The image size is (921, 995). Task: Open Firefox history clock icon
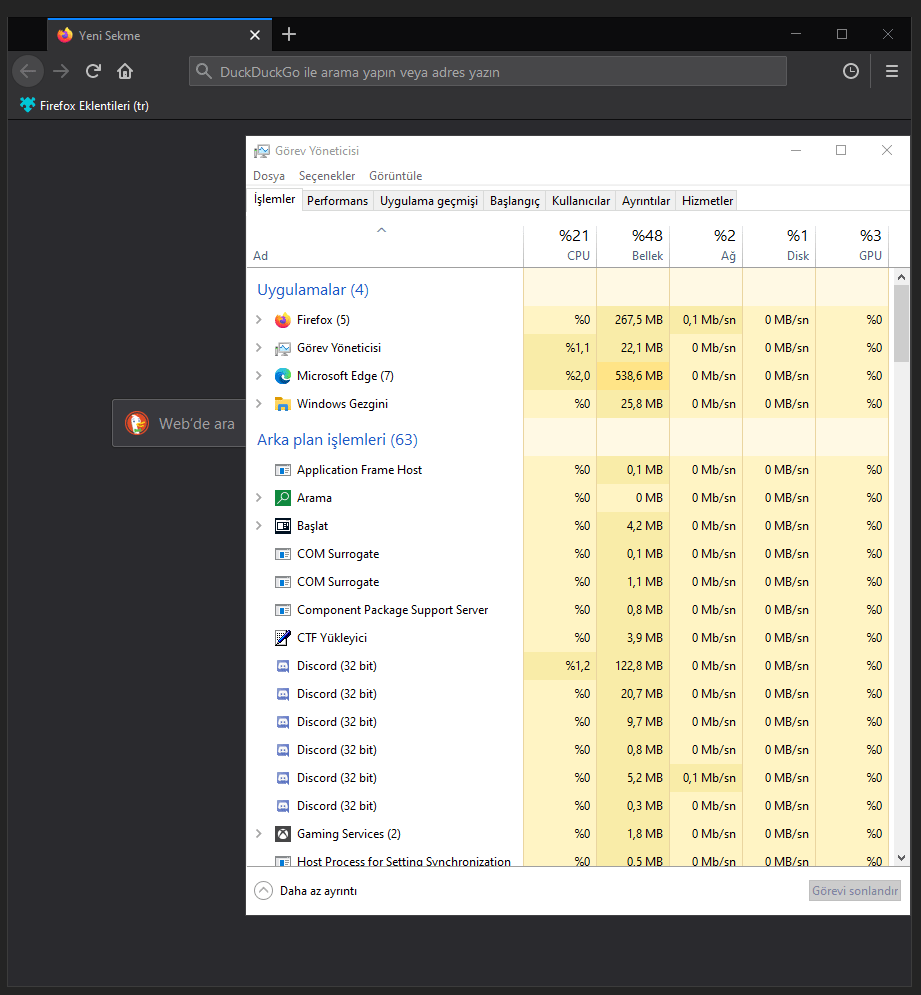coord(851,71)
